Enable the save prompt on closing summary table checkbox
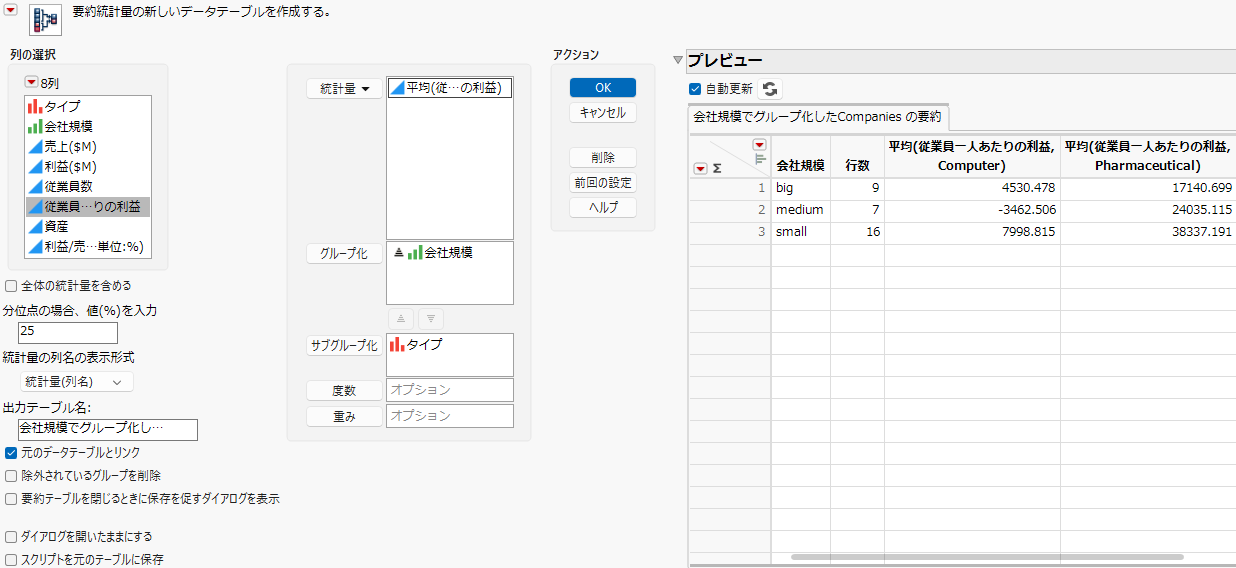1236x568 pixels. 11,498
